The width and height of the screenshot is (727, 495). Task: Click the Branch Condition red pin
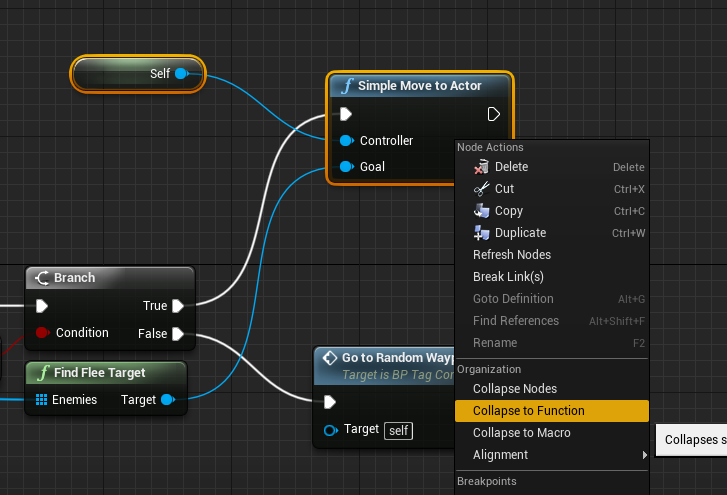tap(42, 333)
